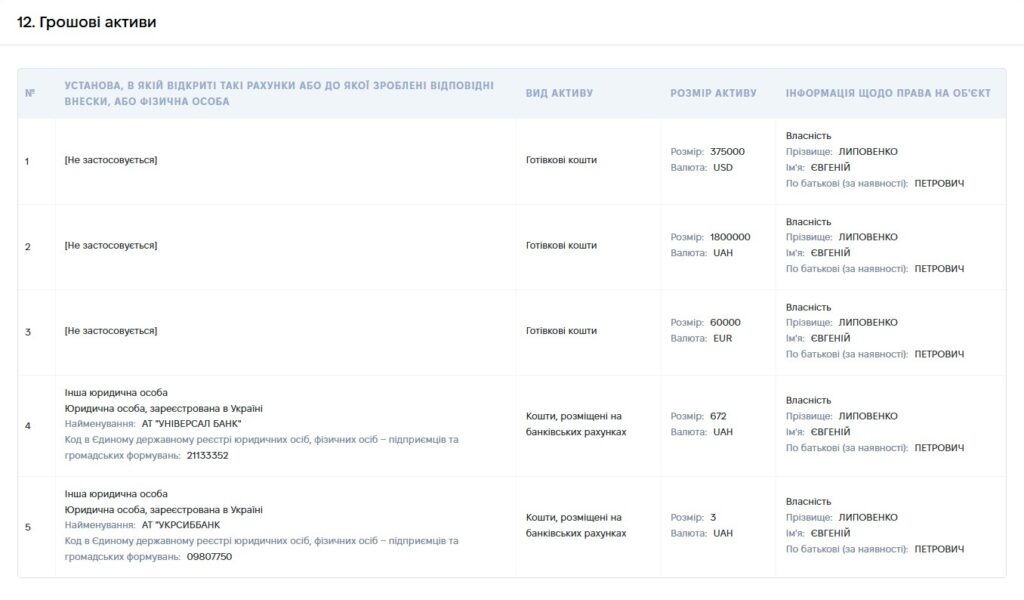Select the bank name АТ "УКРСИББАНК"
This screenshot has width=1024, height=600.
[x=181, y=525]
